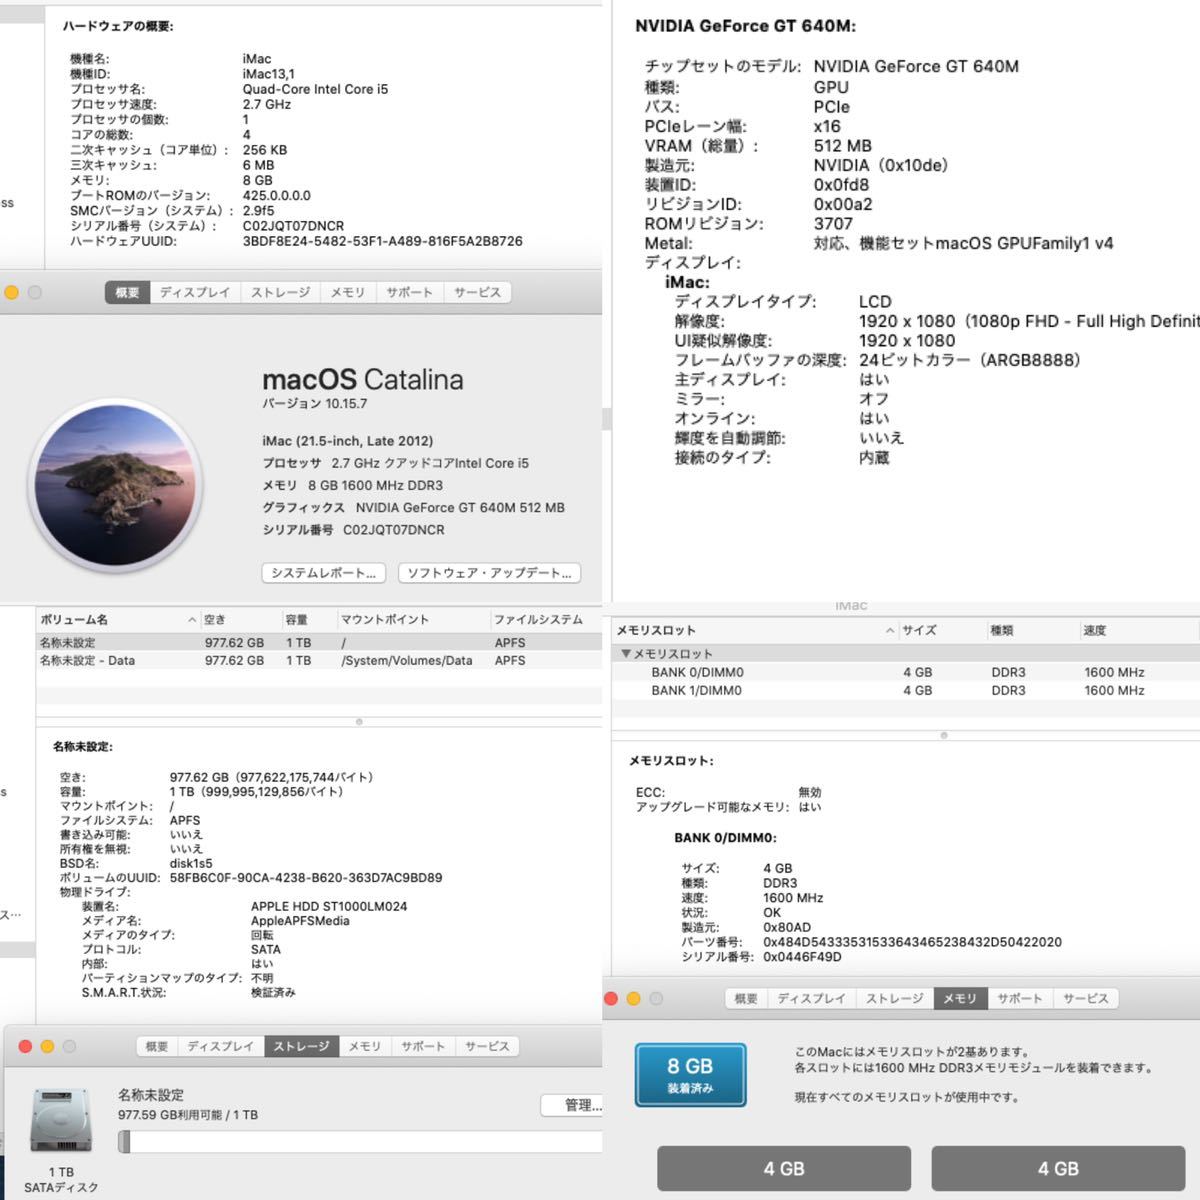Close the storage window with red button
1200x1200 pixels.
click(x=25, y=1046)
